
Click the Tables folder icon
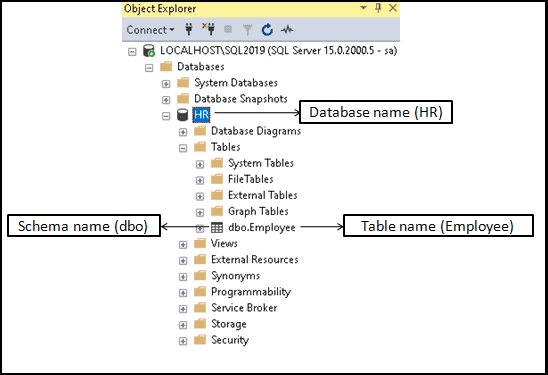pos(200,147)
